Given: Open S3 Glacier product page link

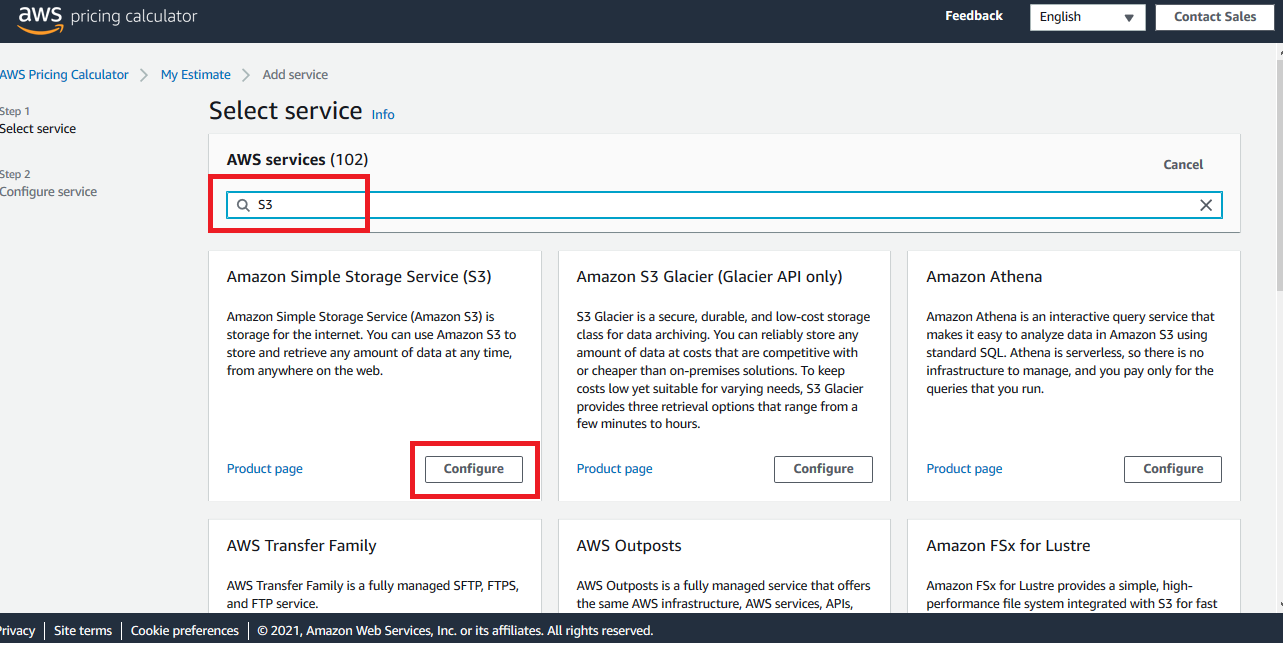Looking at the screenshot, I should (615, 469).
